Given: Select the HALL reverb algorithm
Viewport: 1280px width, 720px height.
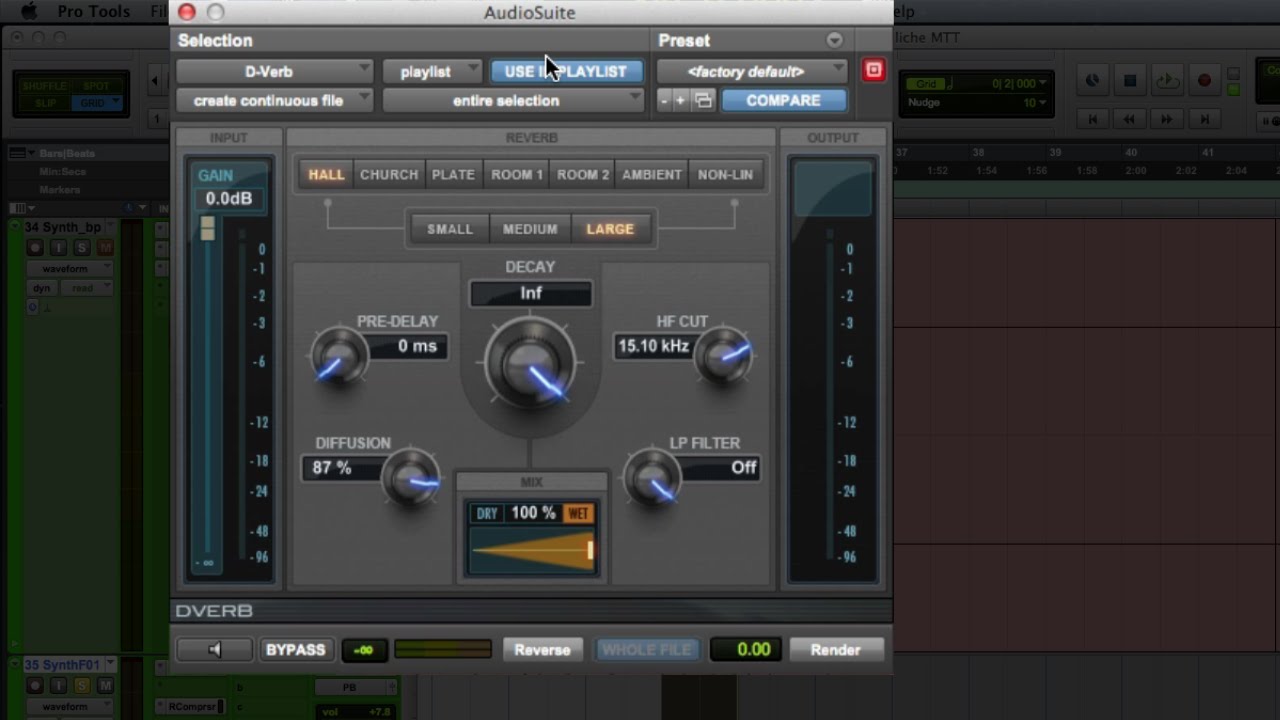Looking at the screenshot, I should click(x=326, y=174).
